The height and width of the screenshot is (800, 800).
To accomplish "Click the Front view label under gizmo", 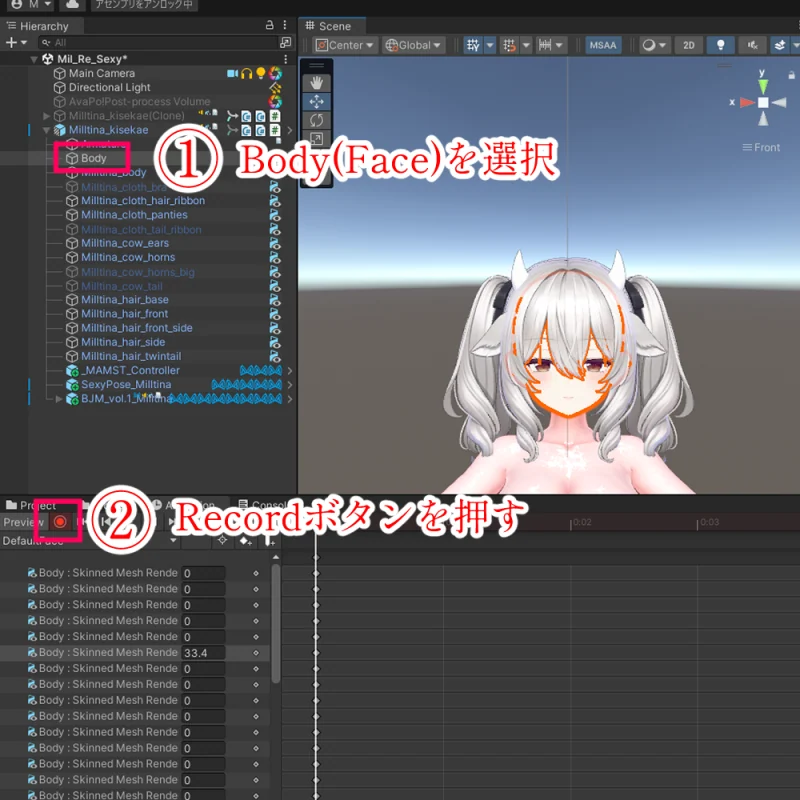I will [761, 147].
